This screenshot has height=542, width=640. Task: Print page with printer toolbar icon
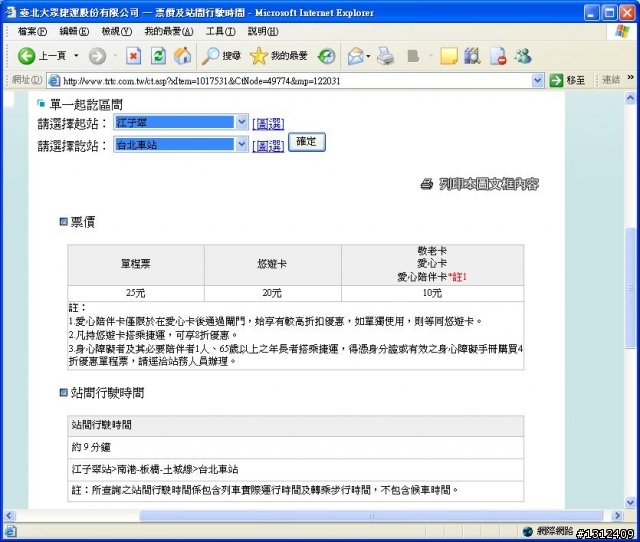(385, 56)
